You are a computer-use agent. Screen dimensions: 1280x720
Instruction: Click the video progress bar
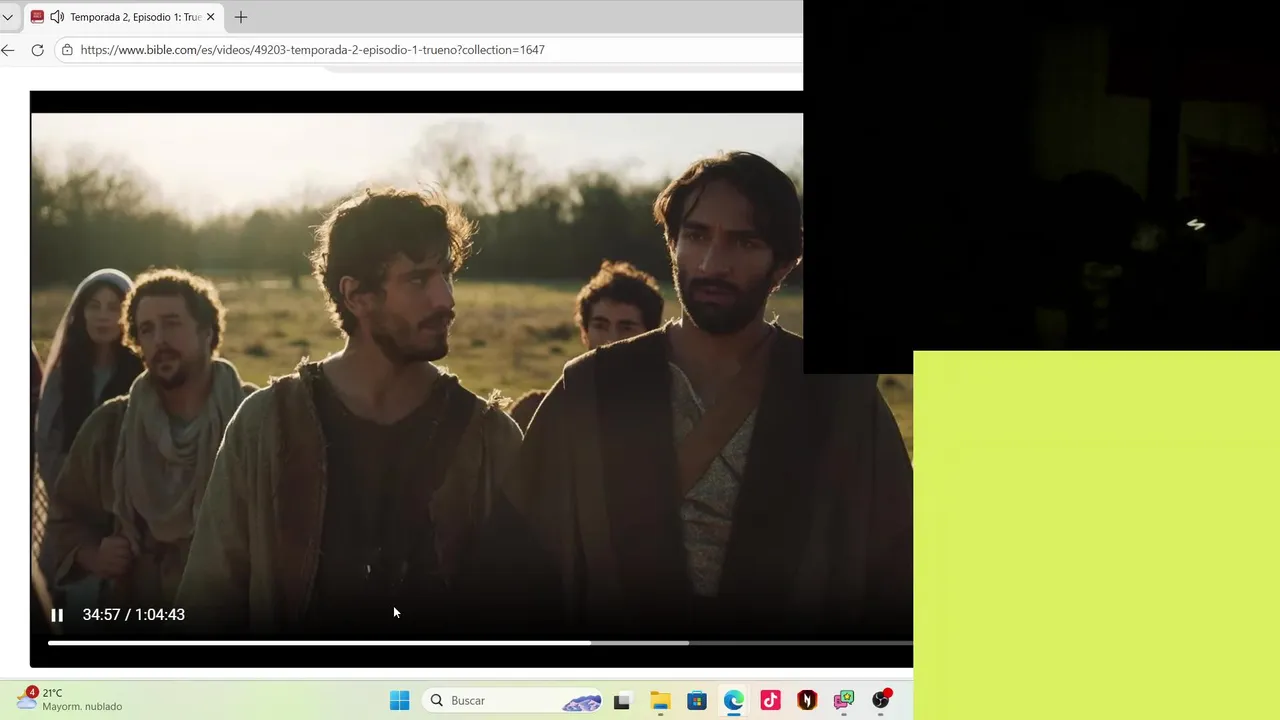click(480, 643)
